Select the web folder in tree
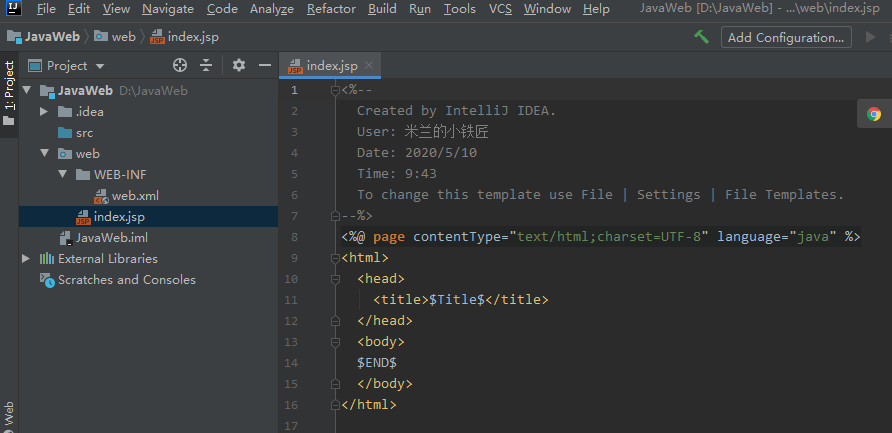Viewport: 892px width, 433px height. tap(79, 154)
